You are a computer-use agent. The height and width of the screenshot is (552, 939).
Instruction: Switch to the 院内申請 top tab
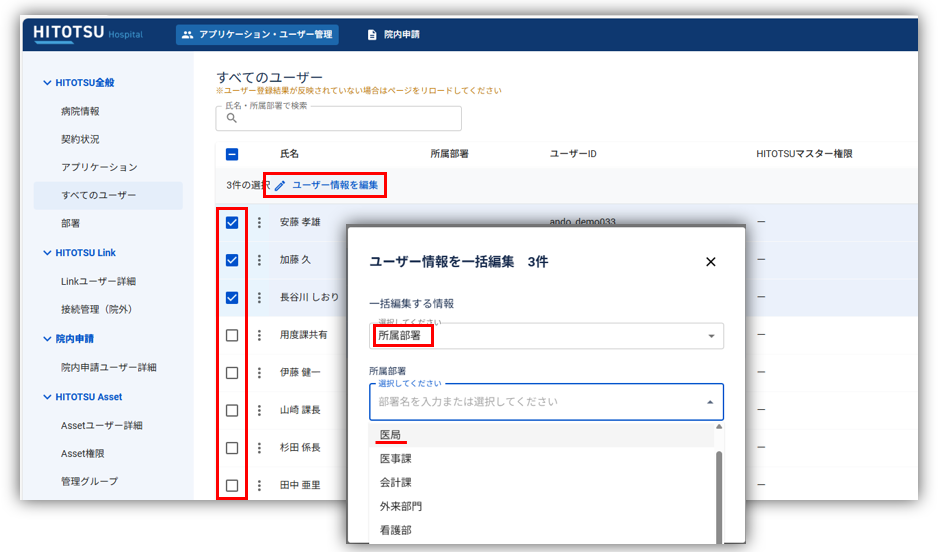point(393,35)
